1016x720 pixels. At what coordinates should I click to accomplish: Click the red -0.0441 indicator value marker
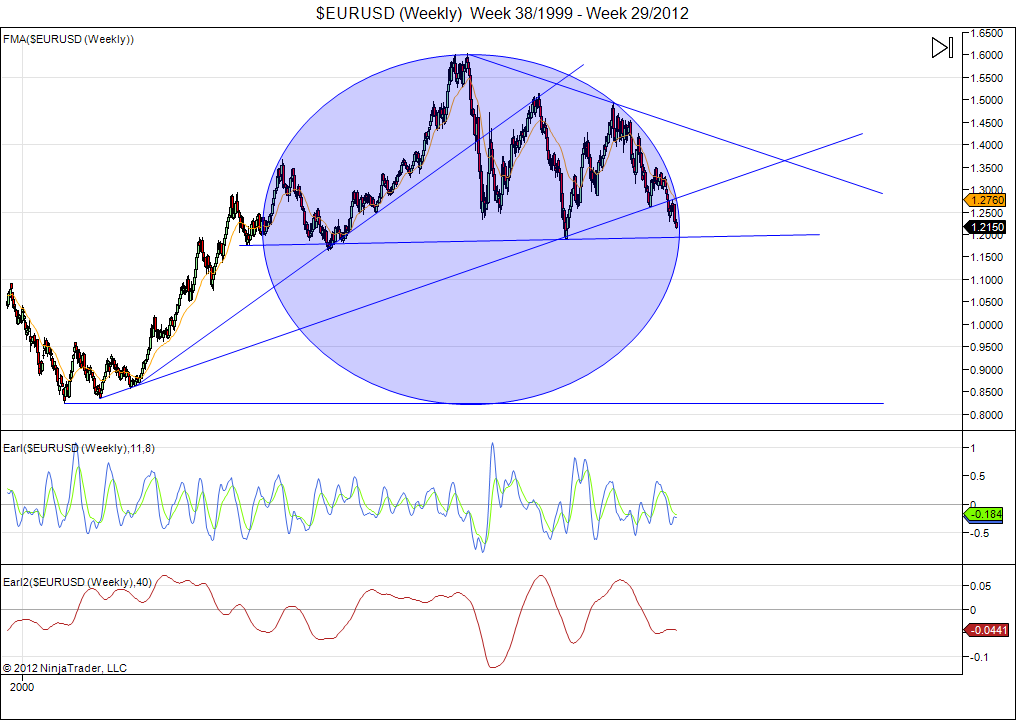pyautogui.click(x=987, y=629)
